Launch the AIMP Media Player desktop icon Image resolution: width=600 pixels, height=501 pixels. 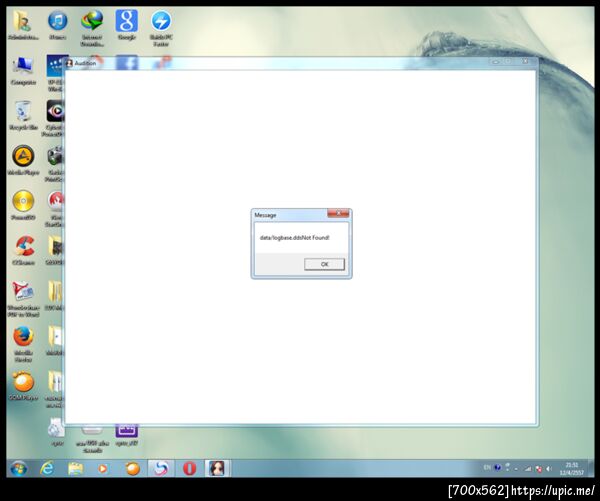(23, 160)
